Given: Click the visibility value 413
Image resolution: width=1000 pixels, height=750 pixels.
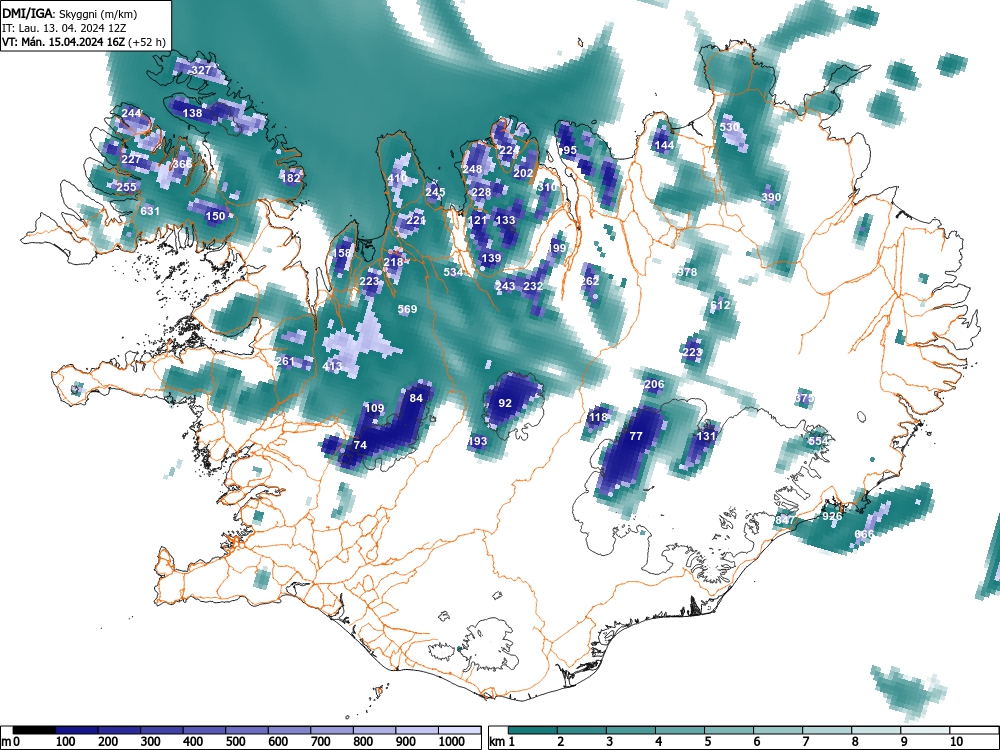Looking at the screenshot, I should pyautogui.click(x=332, y=366).
